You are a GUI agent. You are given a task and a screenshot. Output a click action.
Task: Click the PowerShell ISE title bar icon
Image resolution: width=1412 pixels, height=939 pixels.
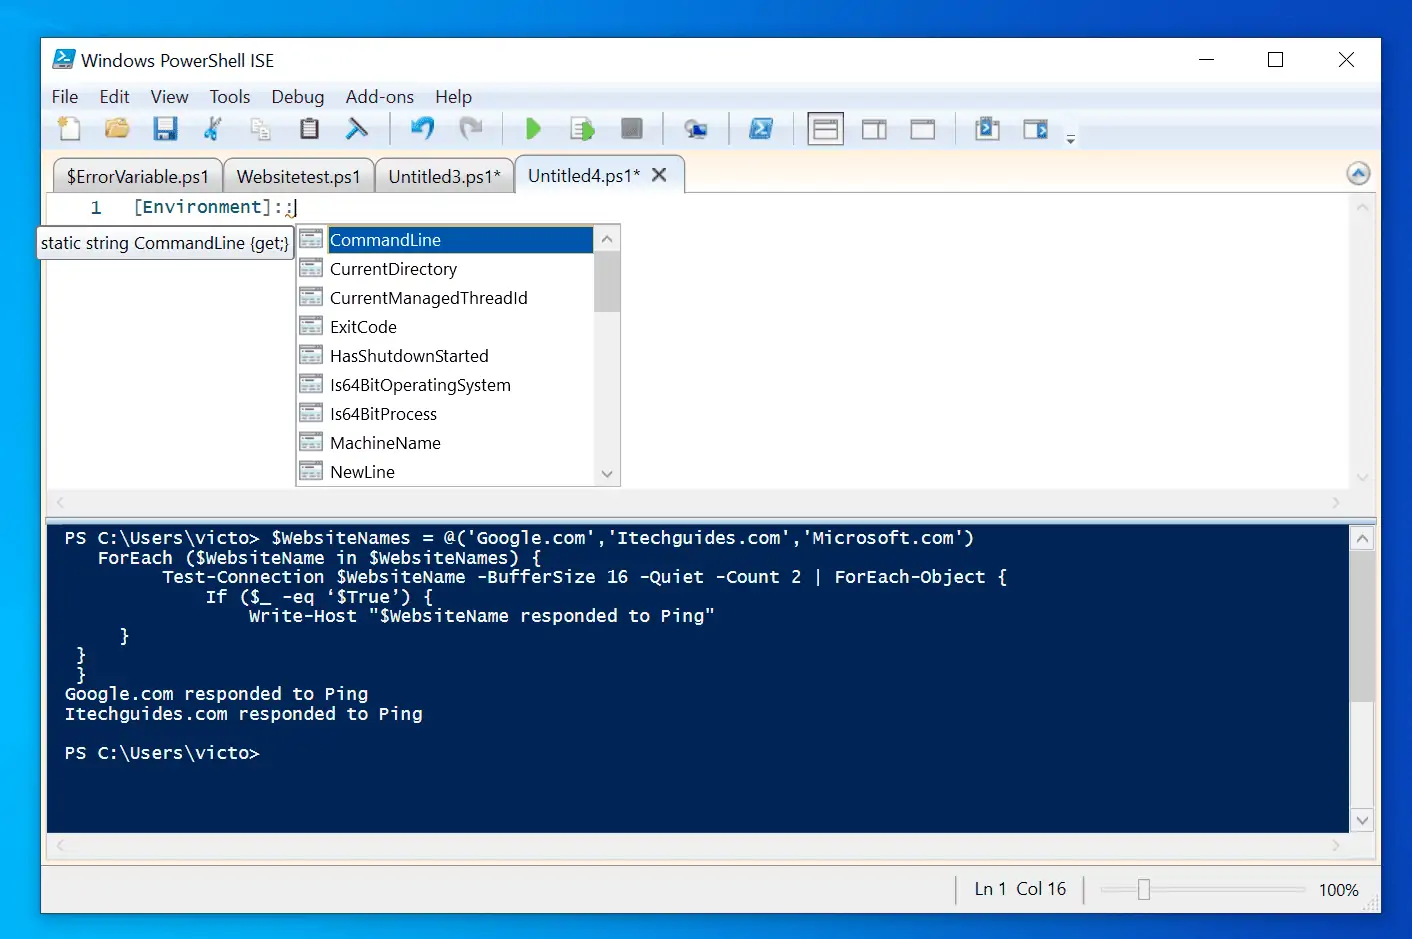63,60
